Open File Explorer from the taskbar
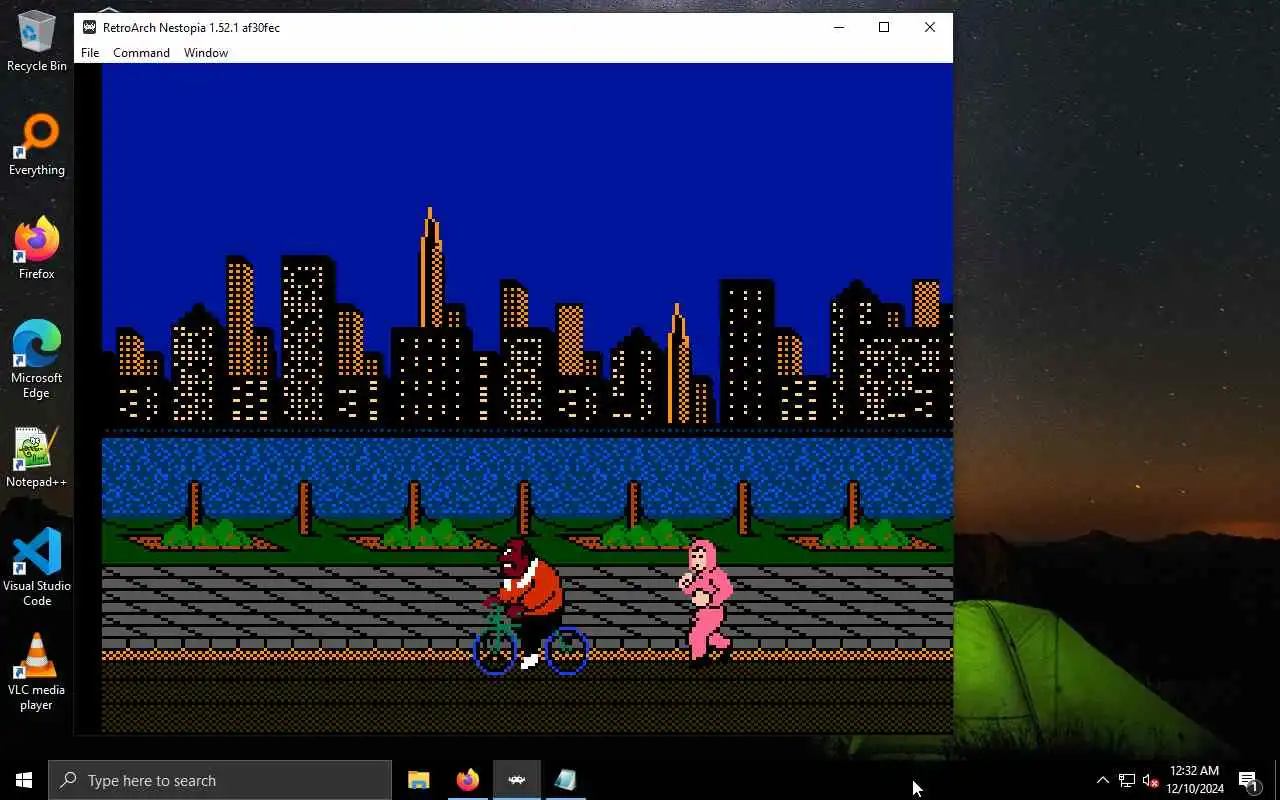The width and height of the screenshot is (1280, 800). tap(419, 780)
